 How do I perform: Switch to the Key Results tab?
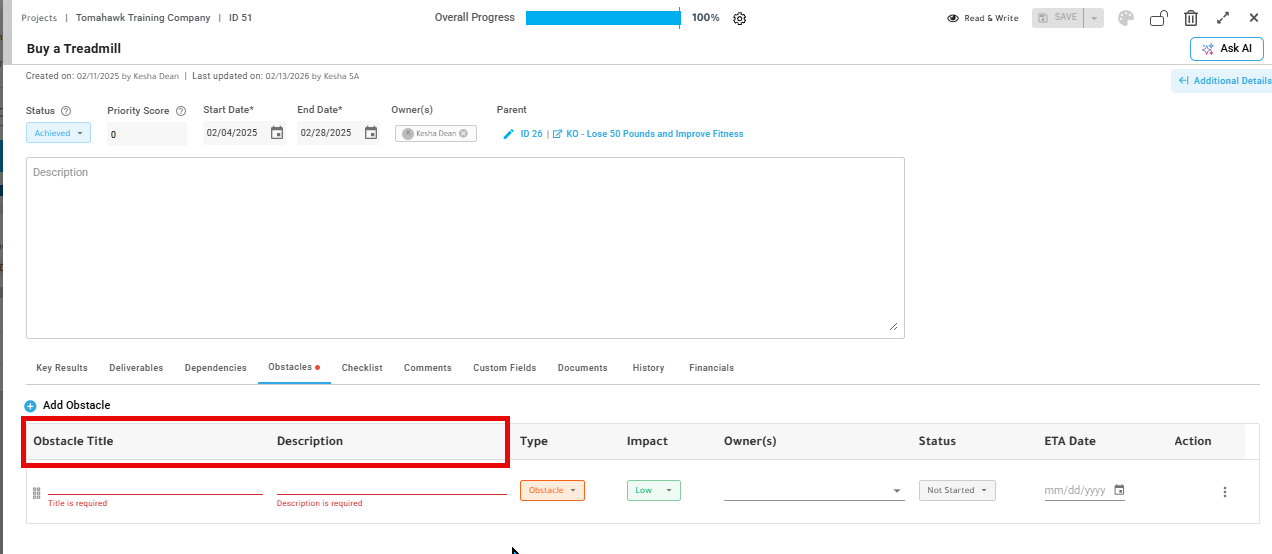pos(62,368)
